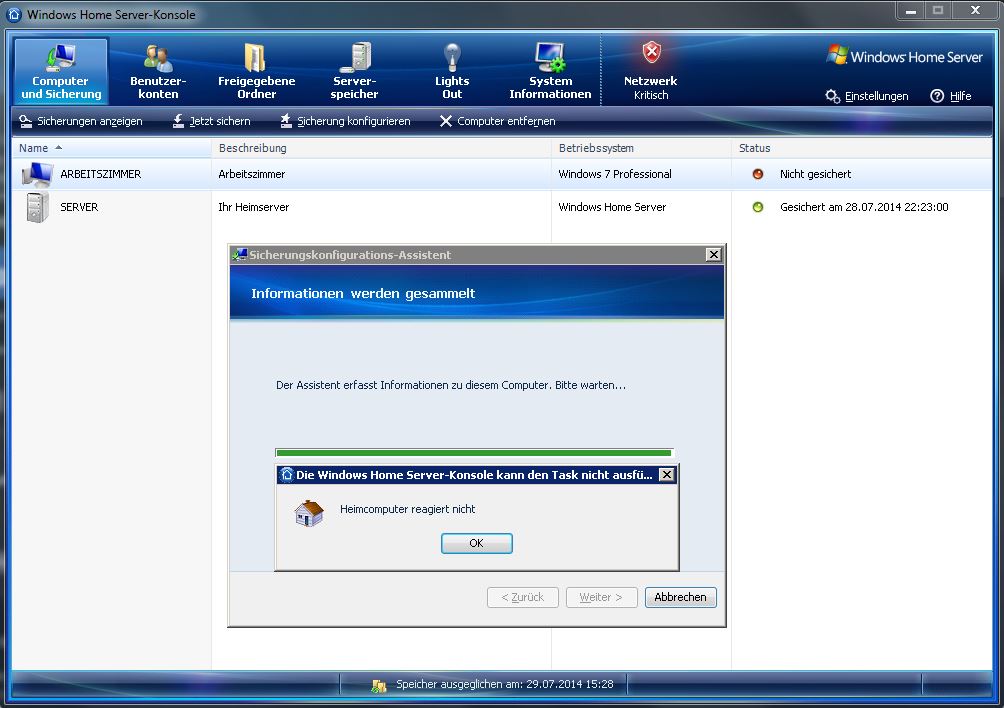Click 'Arbeitszimmer' description cell
Screen dimensions: 1004x708
(x=252, y=174)
